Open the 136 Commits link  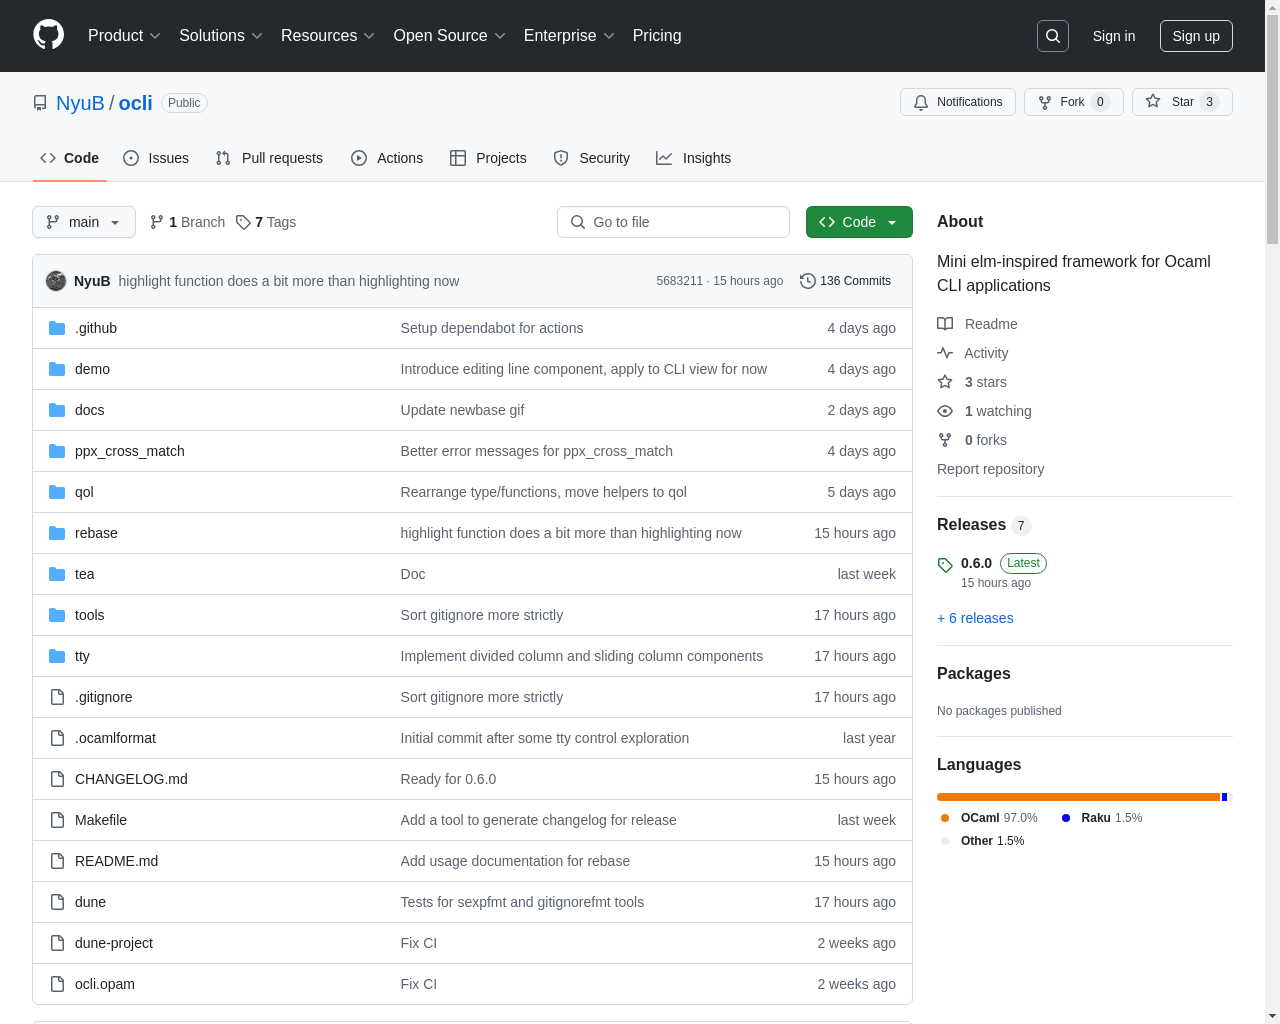846,281
